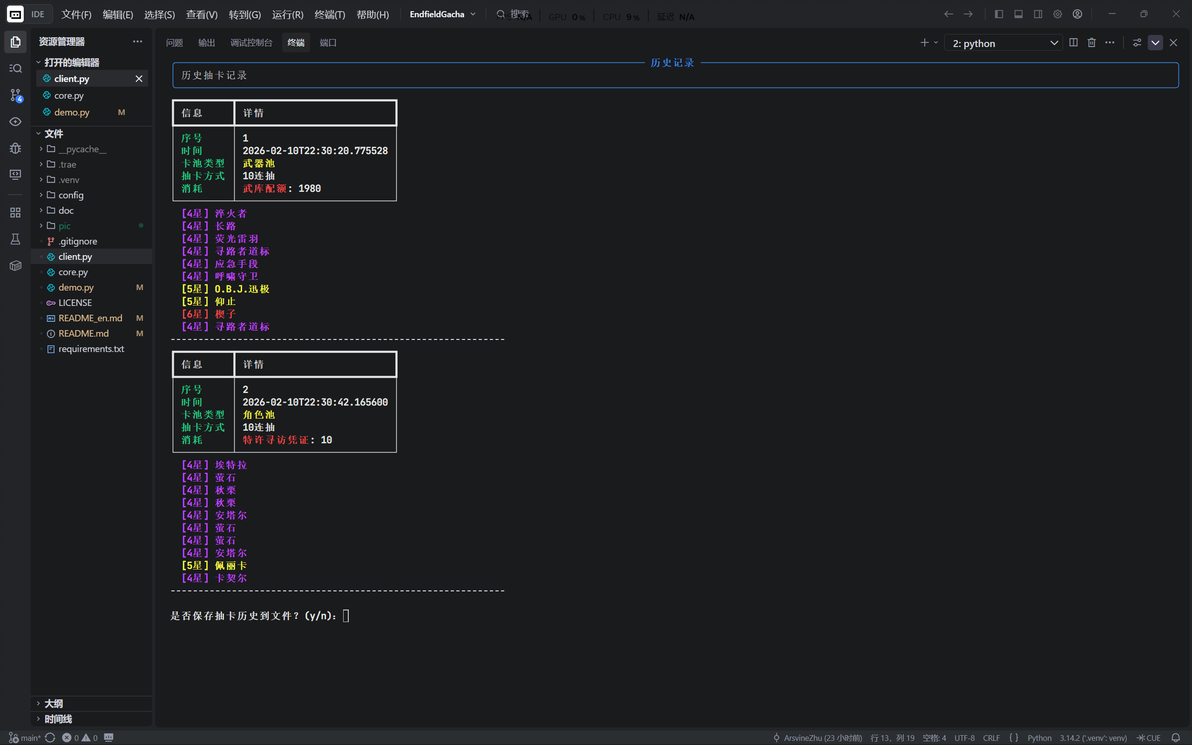Close the terminal panel
This screenshot has width=1192, height=745.
pos(1174,43)
